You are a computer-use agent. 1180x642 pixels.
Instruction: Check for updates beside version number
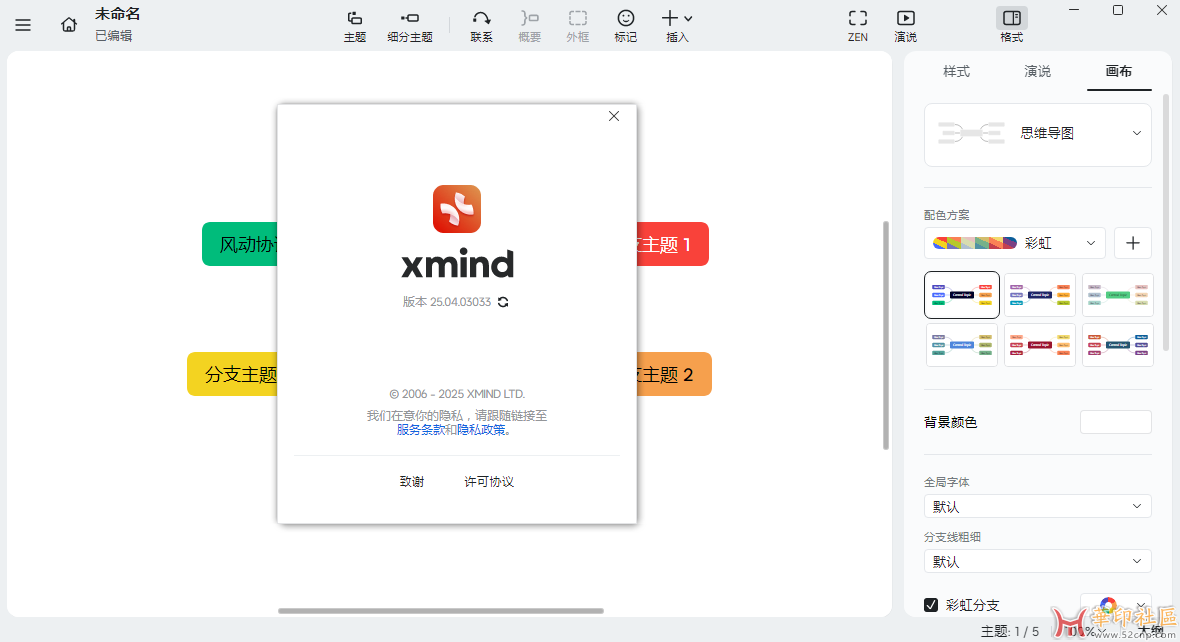[503, 302]
